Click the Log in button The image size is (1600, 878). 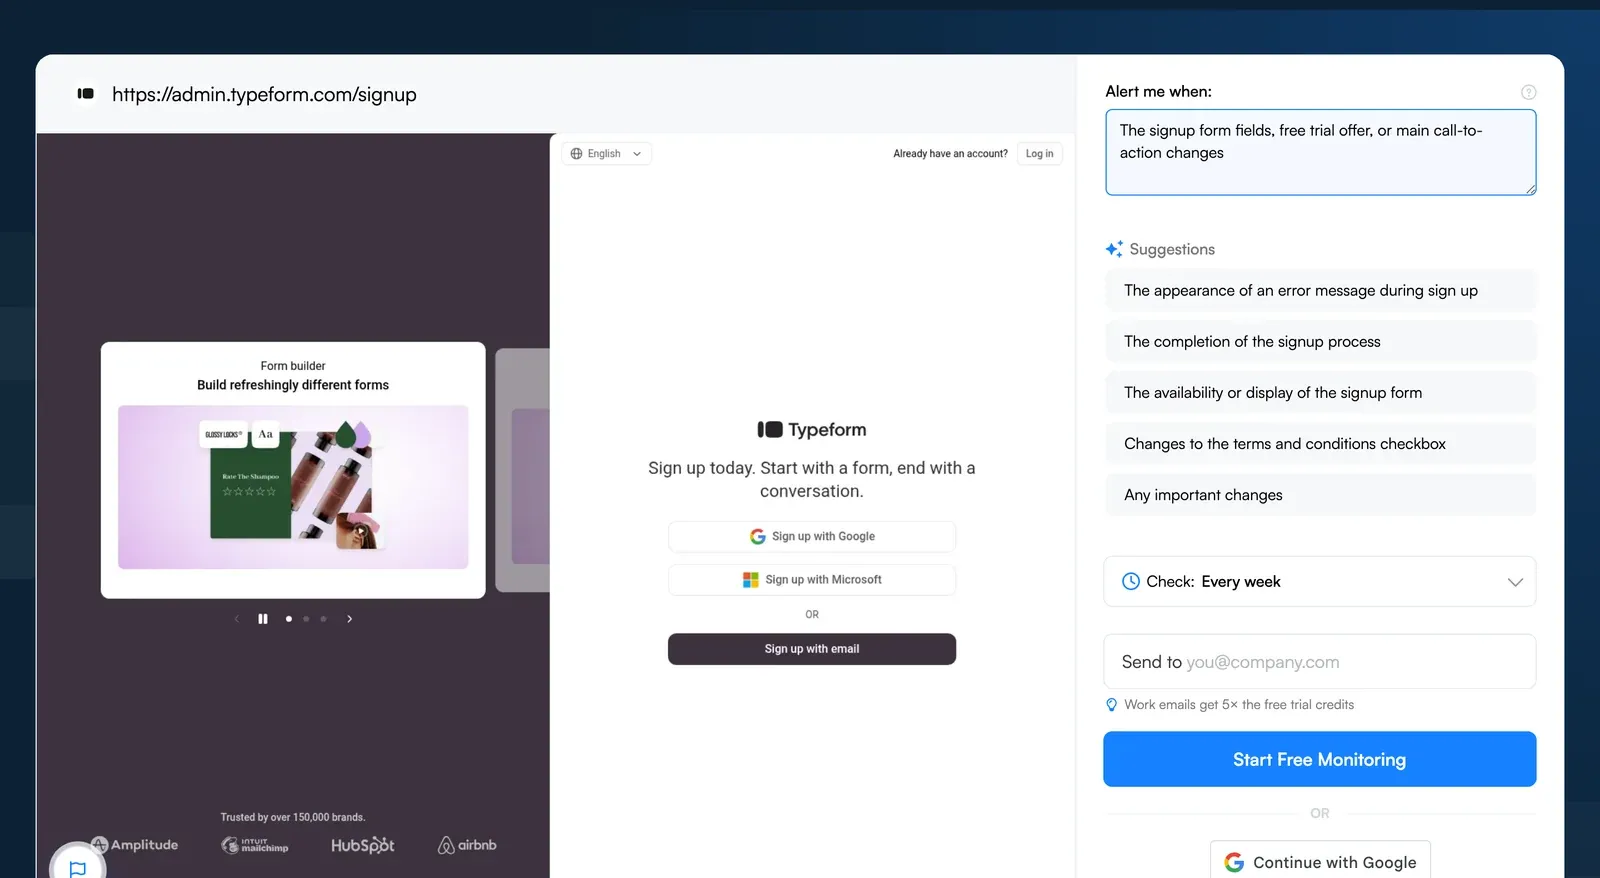tap(1040, 154)
